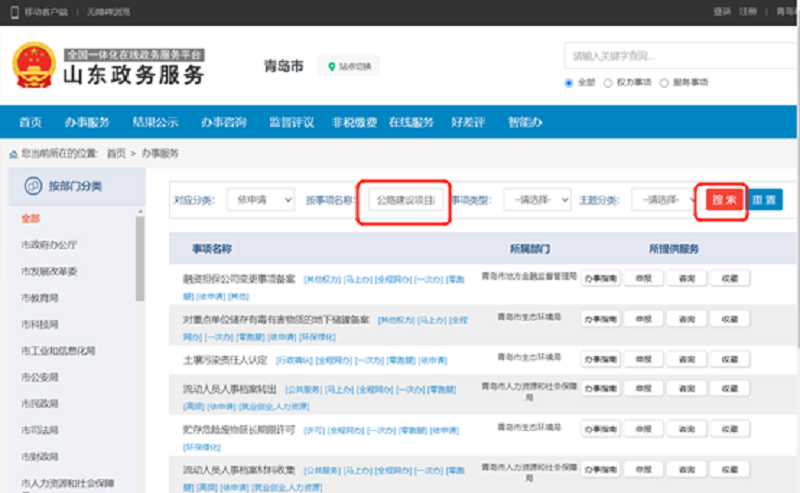Viewport: 800px width, 493px height.
Task: Click the 按事项名称 item name input field
Action: (406, 200)
